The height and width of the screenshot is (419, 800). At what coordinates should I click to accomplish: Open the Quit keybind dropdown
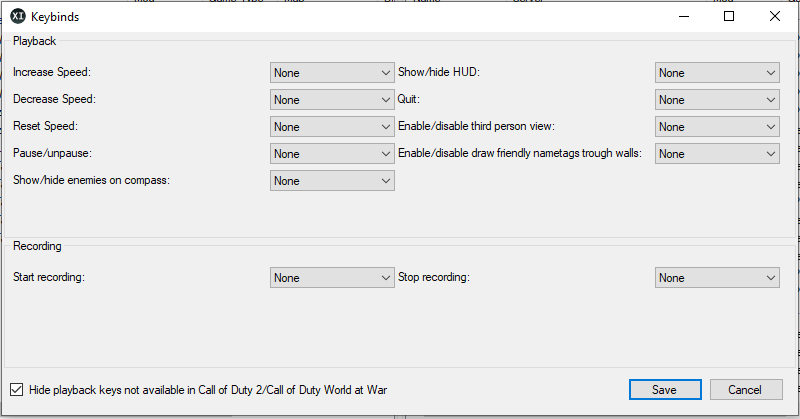pyautogui.click(x=717, y=100)
